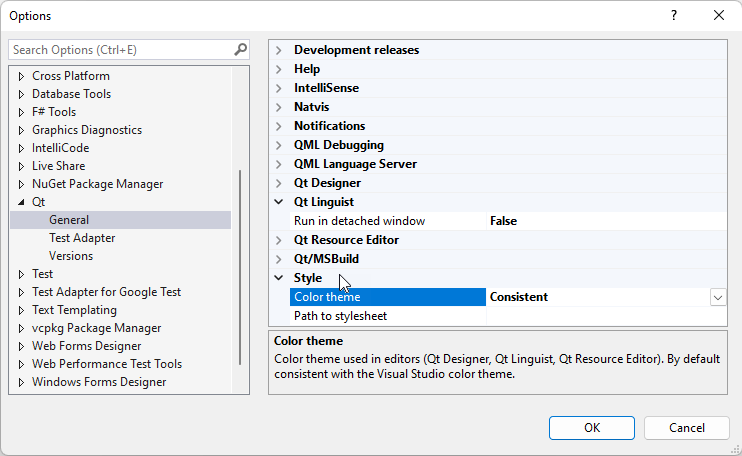Click the Cancel button

[x=687, y=428]
